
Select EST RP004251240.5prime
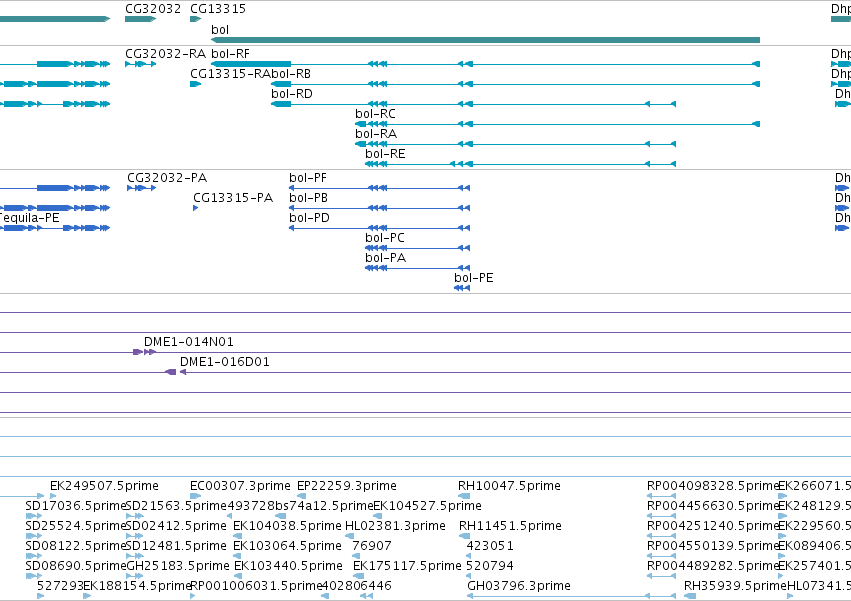pyautogui.click(x=714, y=526)
